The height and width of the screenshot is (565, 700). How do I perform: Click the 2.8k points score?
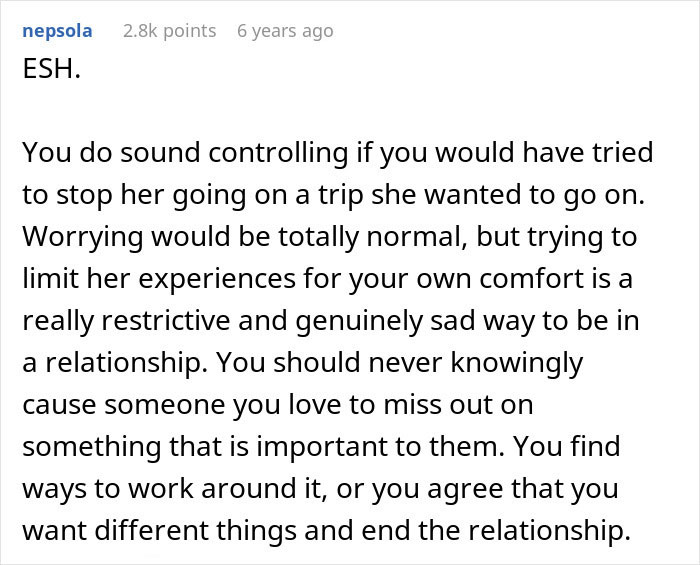(169, 31)
